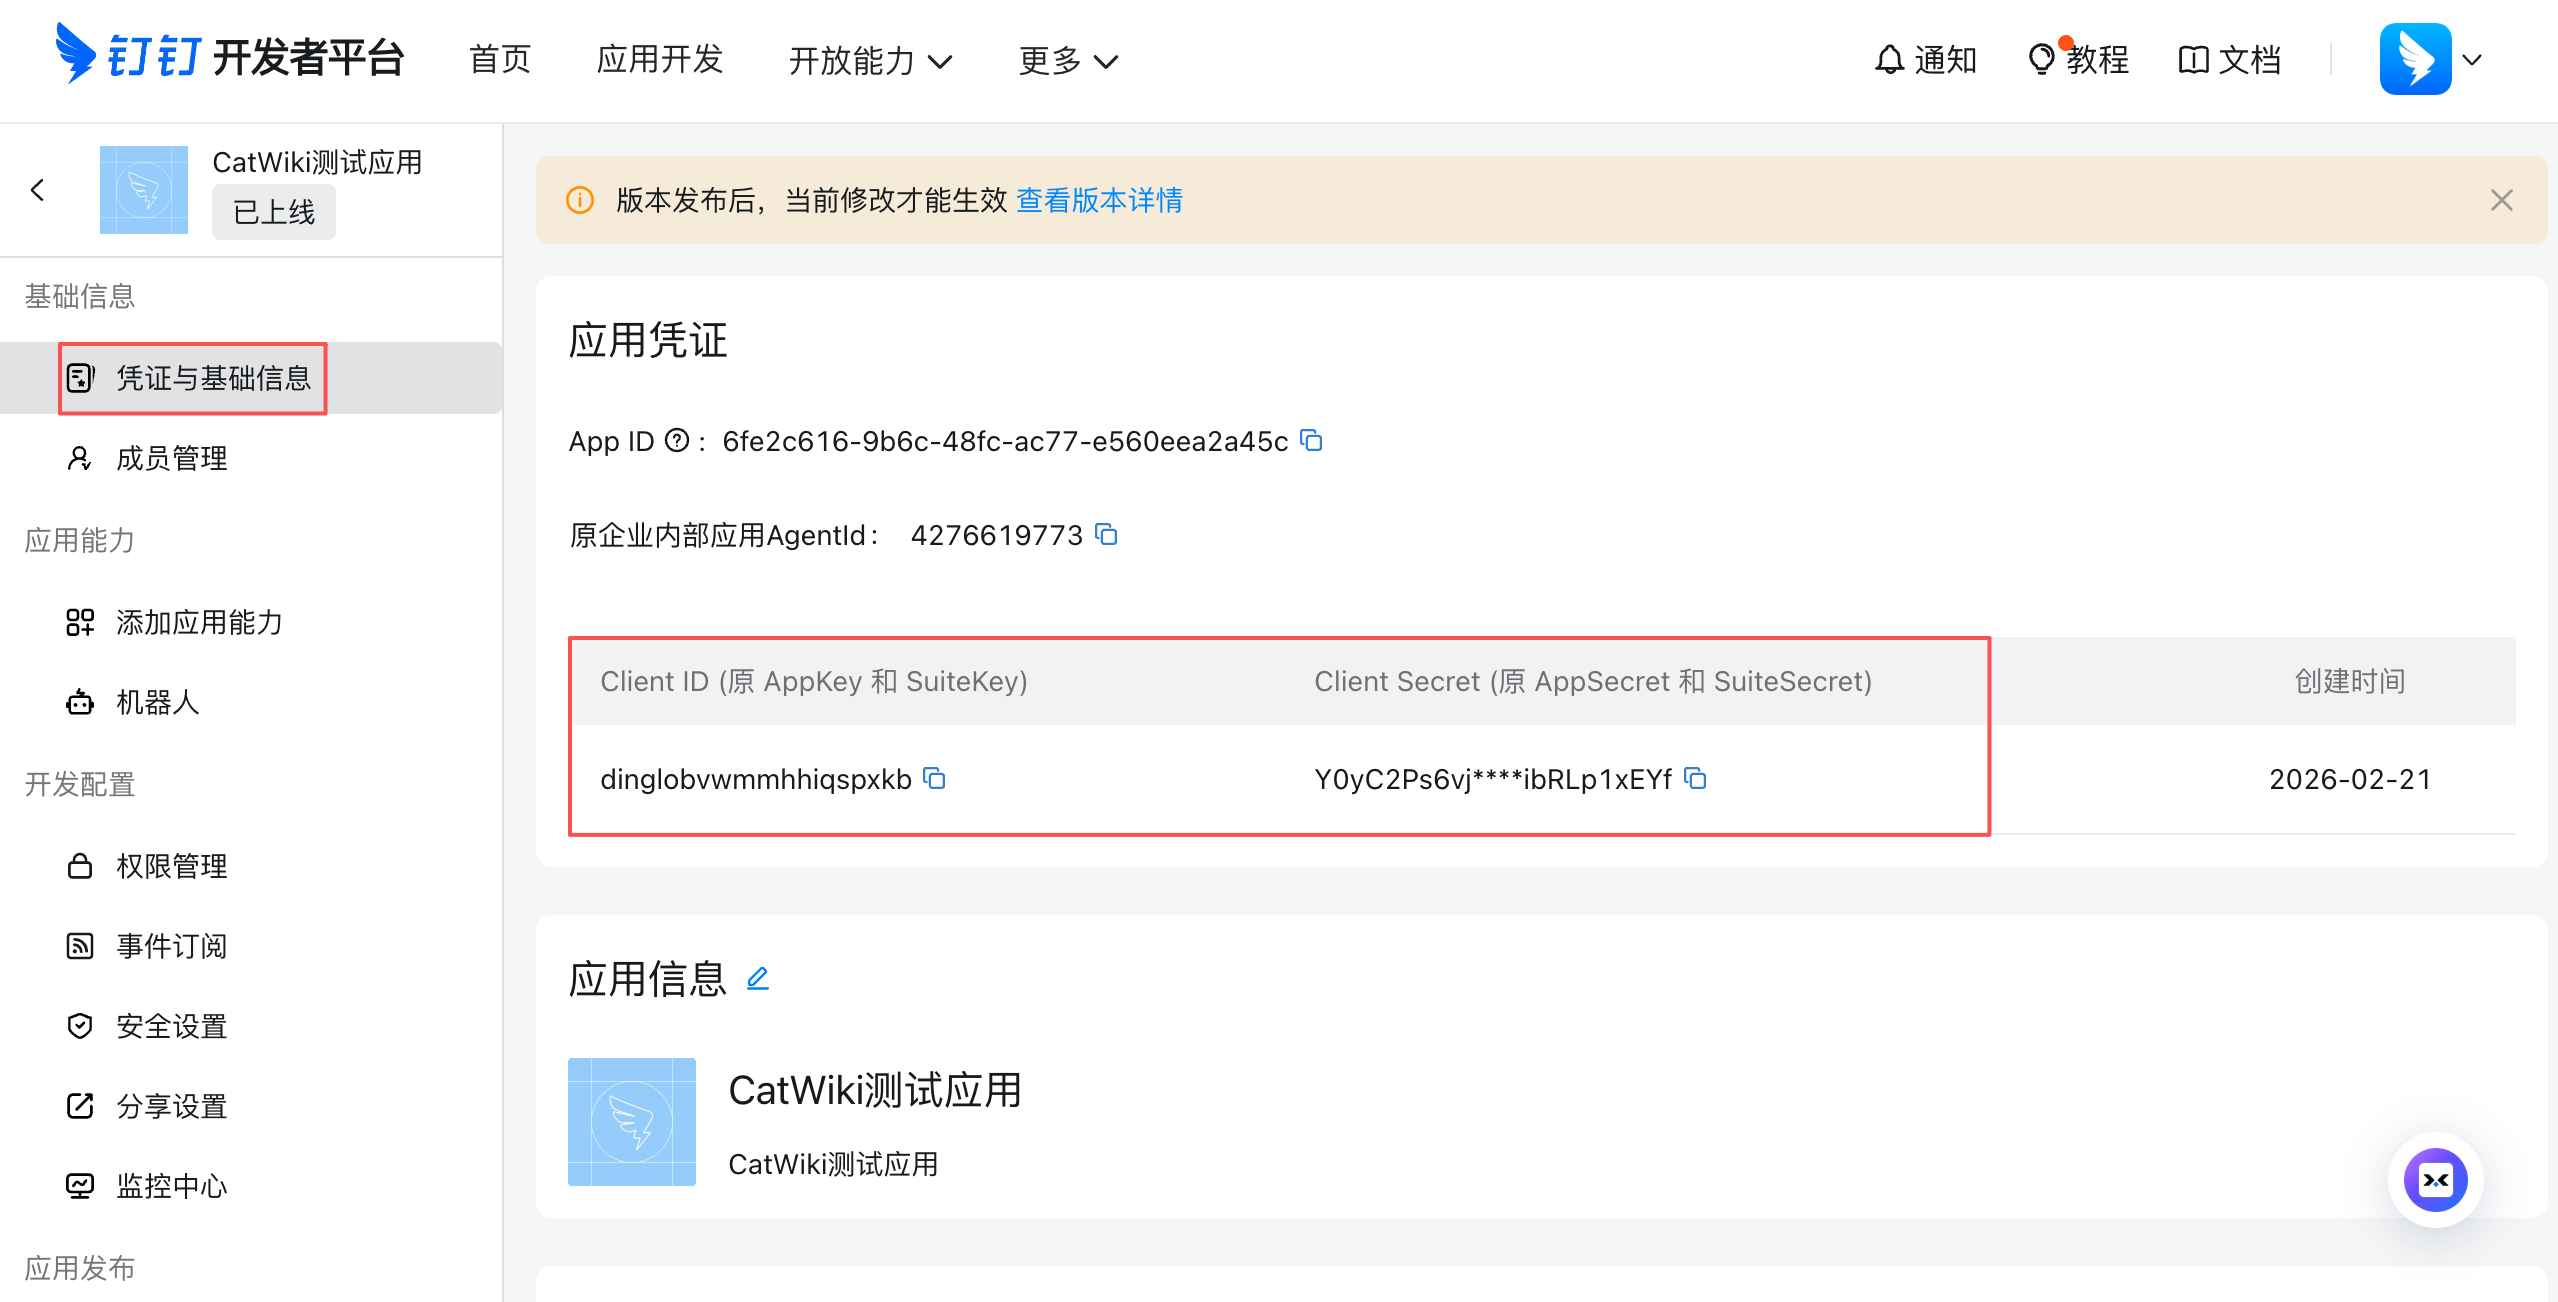The width and height of the screenshot is (2558, 1302).
Task: Expand the 更多 dropdown menu
Action: click(1066, 61)
